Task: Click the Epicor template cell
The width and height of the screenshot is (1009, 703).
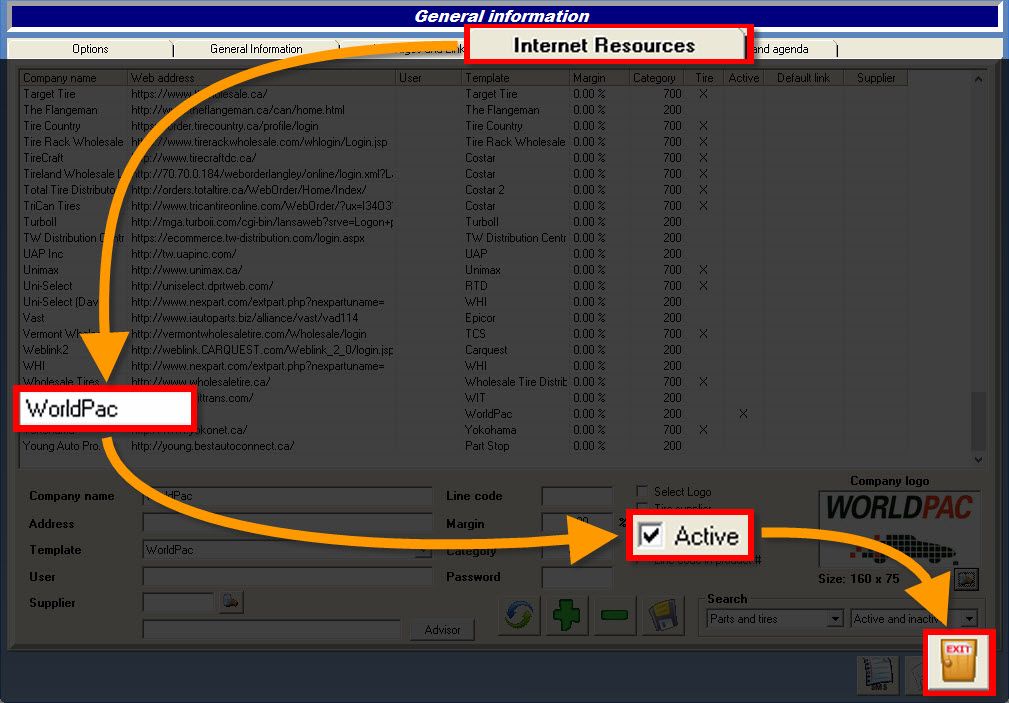Action: click(x=480, y=318)
